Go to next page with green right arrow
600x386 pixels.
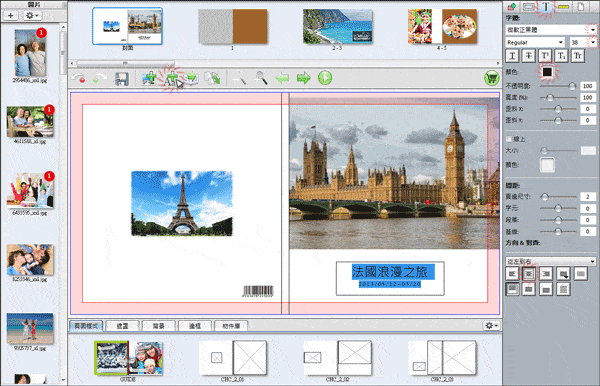click(303, 78)
